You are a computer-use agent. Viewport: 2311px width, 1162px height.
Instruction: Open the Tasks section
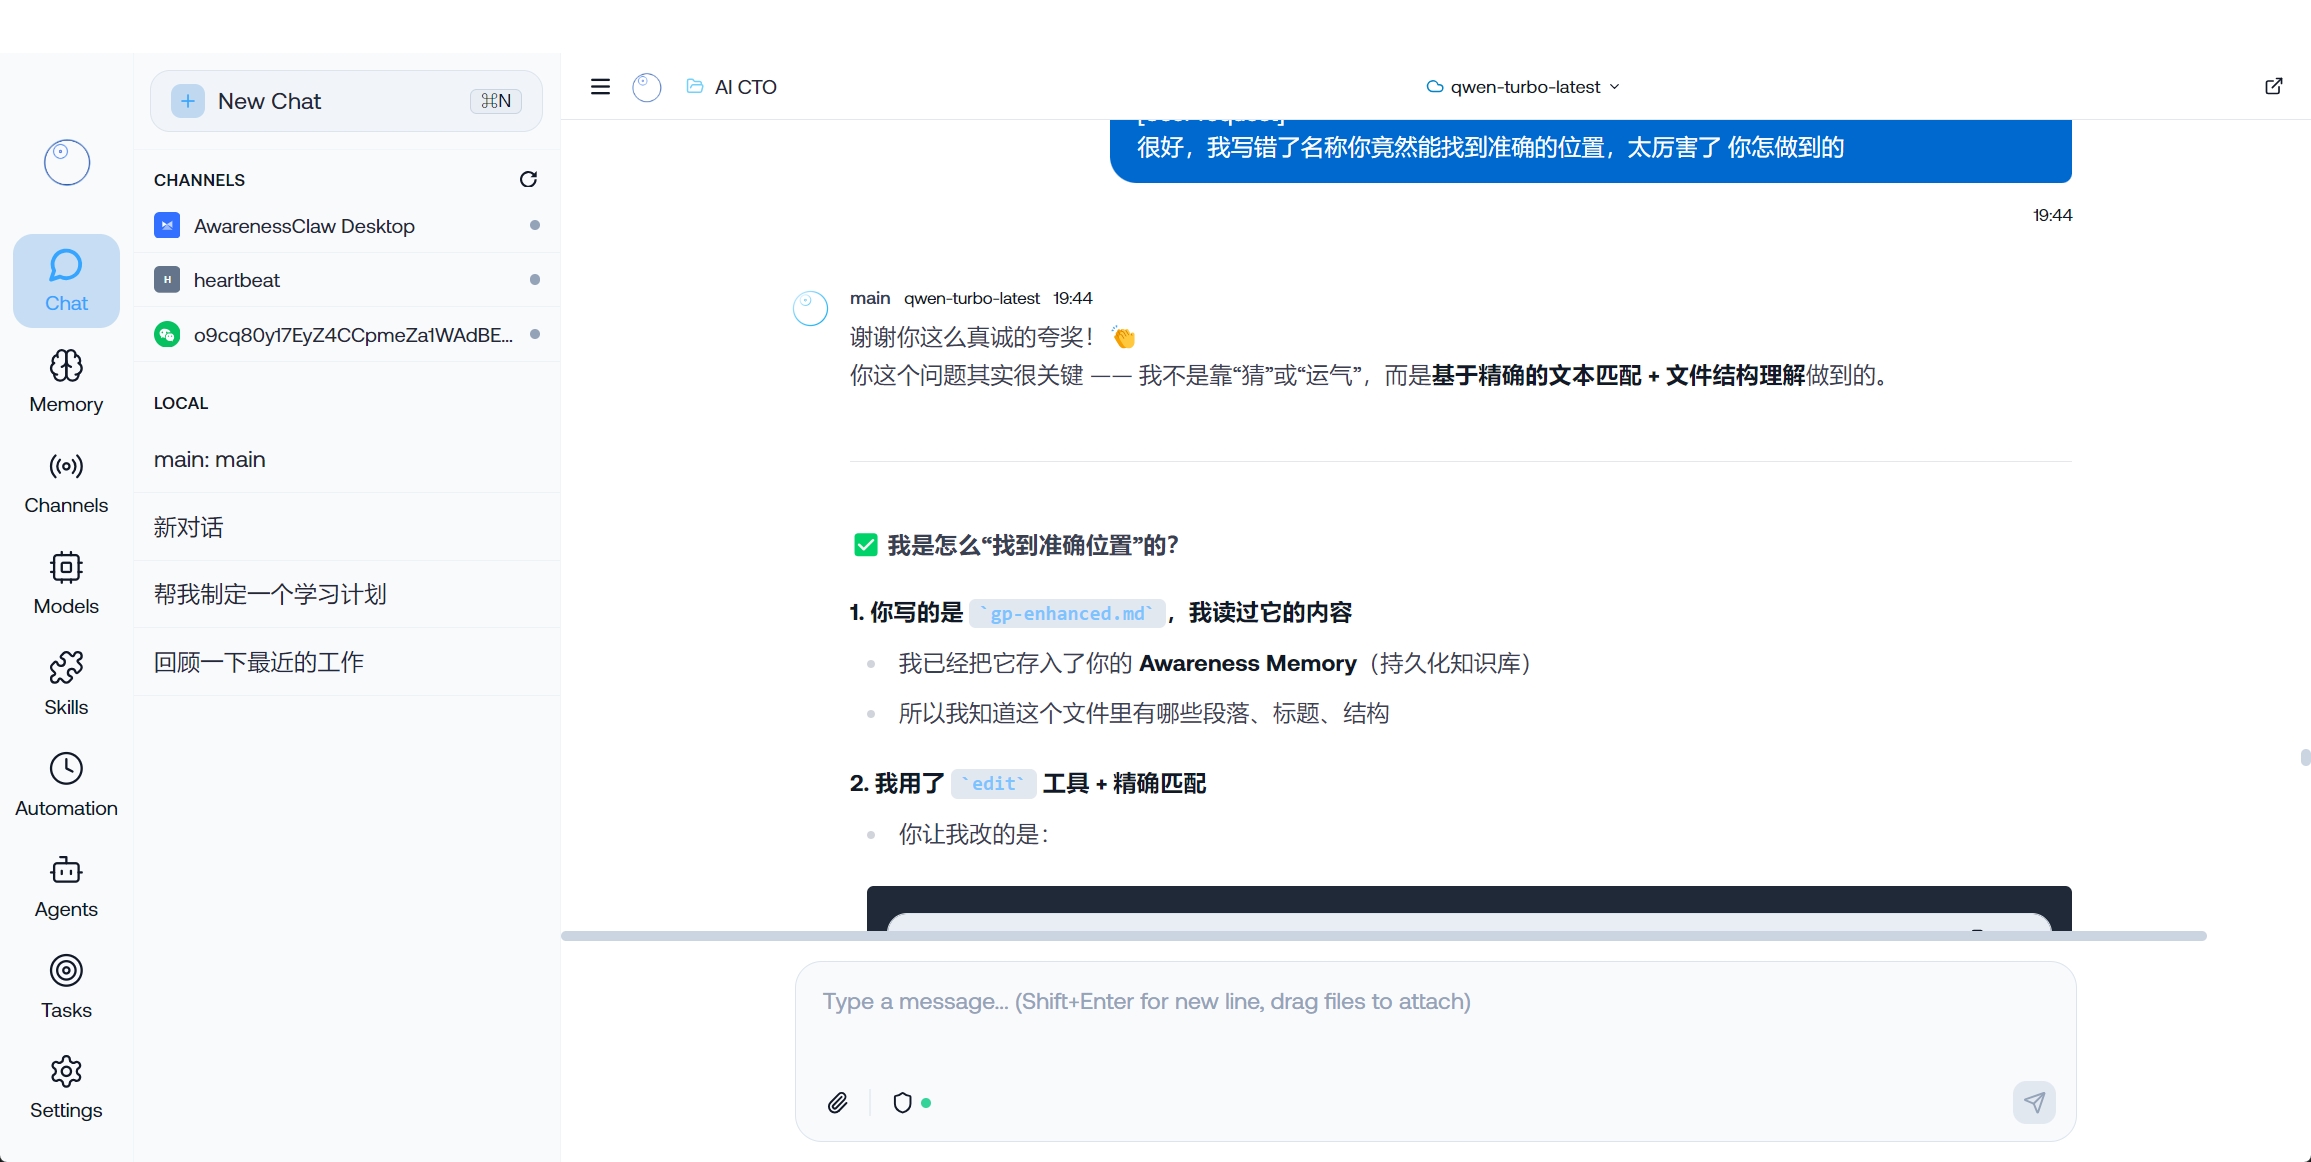(66, 987)
